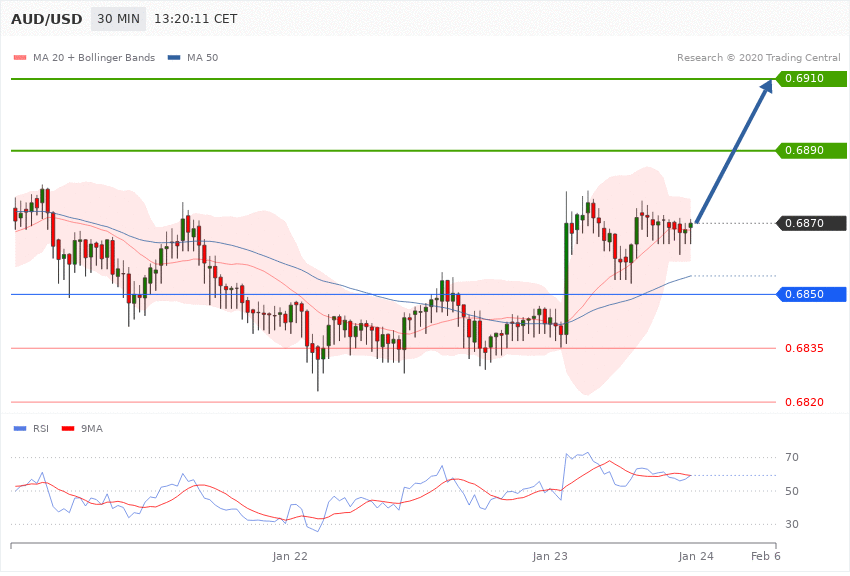Click the 0.6835 support level label
Viewport: 850px width, 576px height.
pyautogui.click(x=804, y=348)
